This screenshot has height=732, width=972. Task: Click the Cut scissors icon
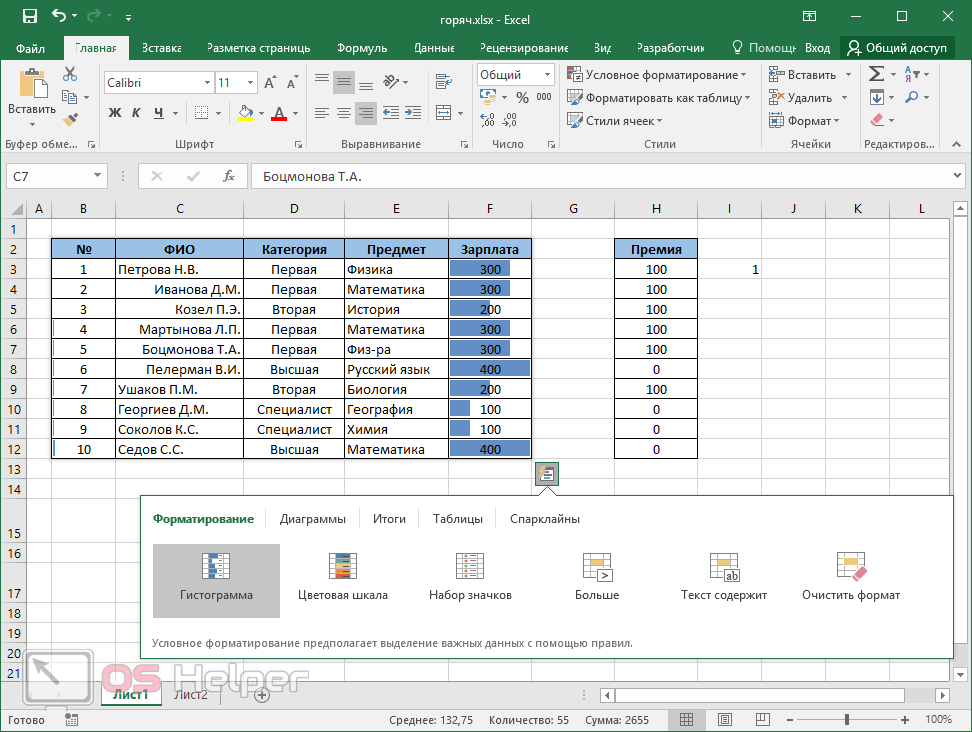[x=69, y=74]
